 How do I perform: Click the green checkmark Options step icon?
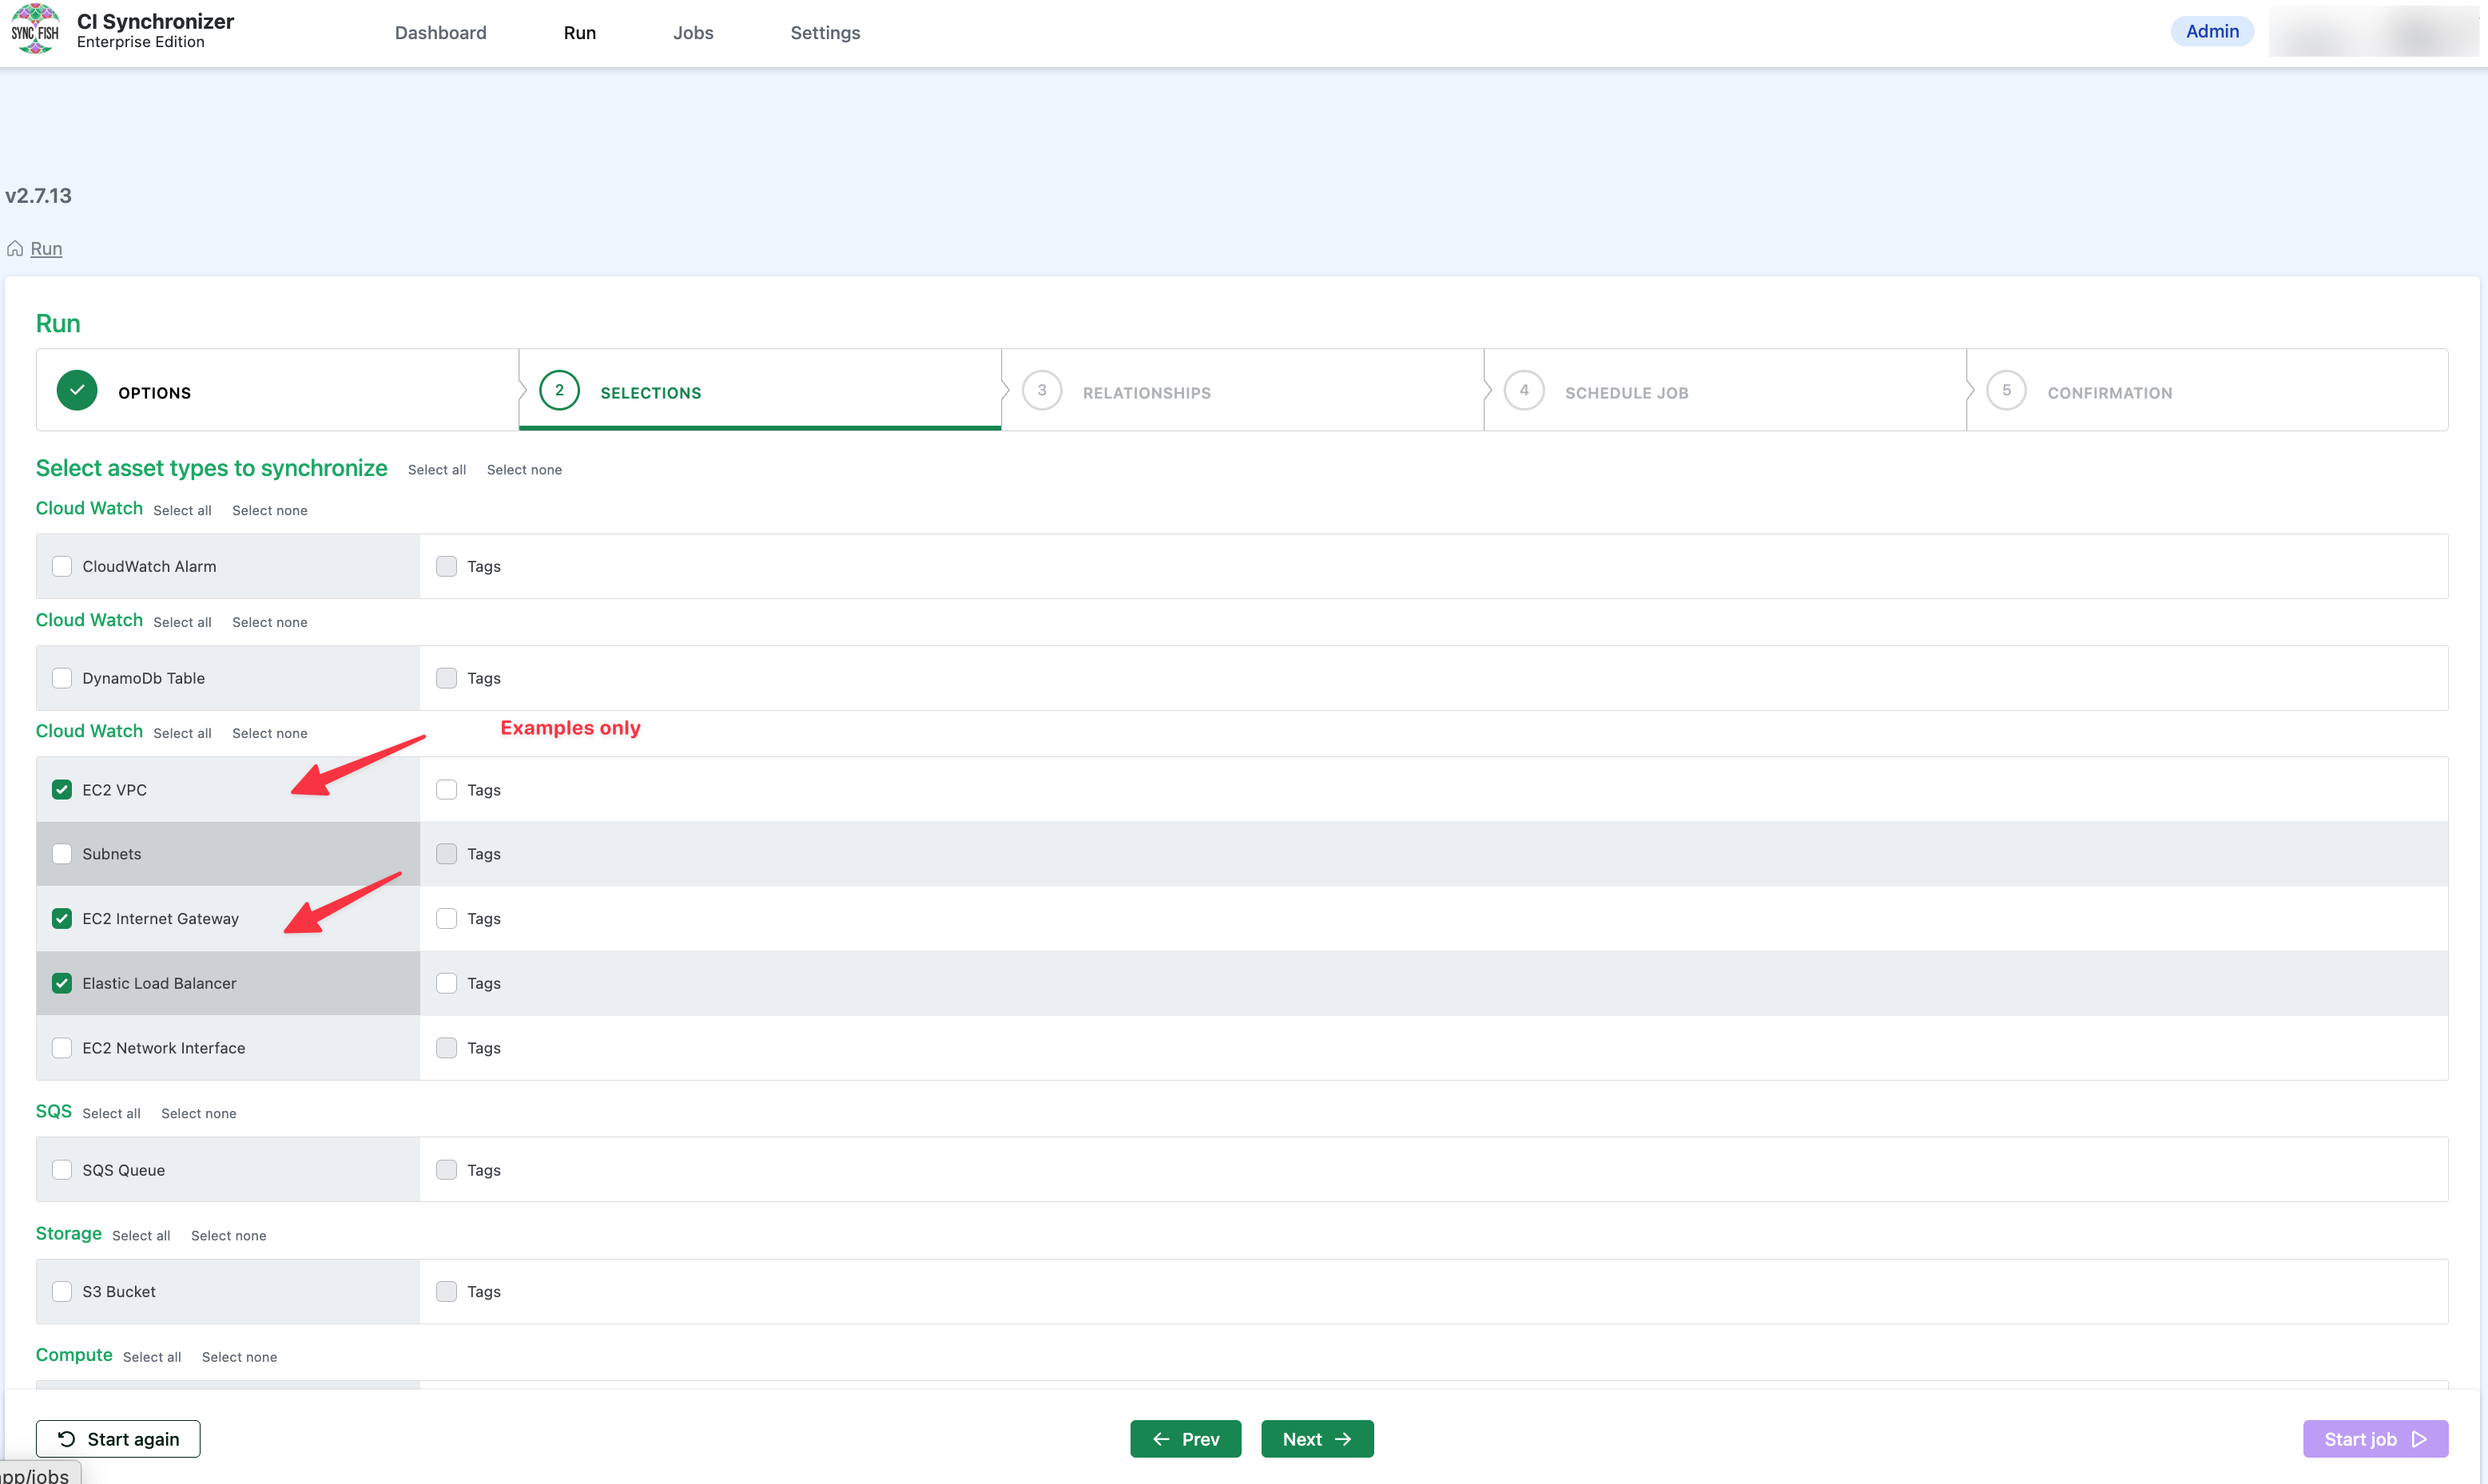77,391
